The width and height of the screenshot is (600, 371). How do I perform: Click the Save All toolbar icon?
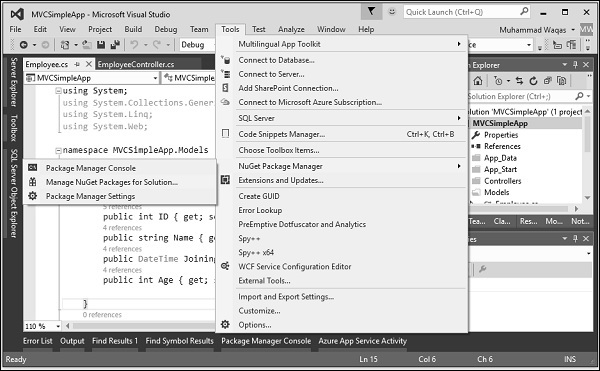[x=115, y=45]
